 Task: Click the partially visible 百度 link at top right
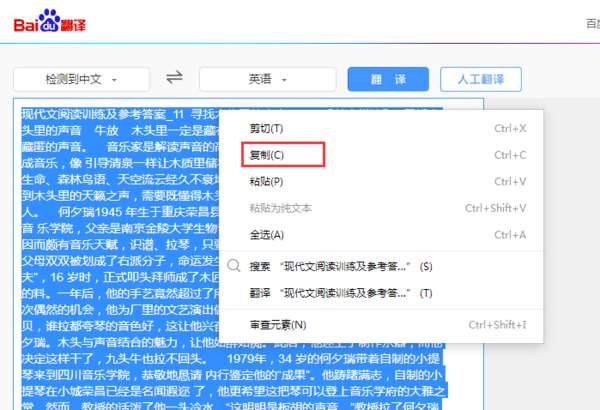(593, 24)
